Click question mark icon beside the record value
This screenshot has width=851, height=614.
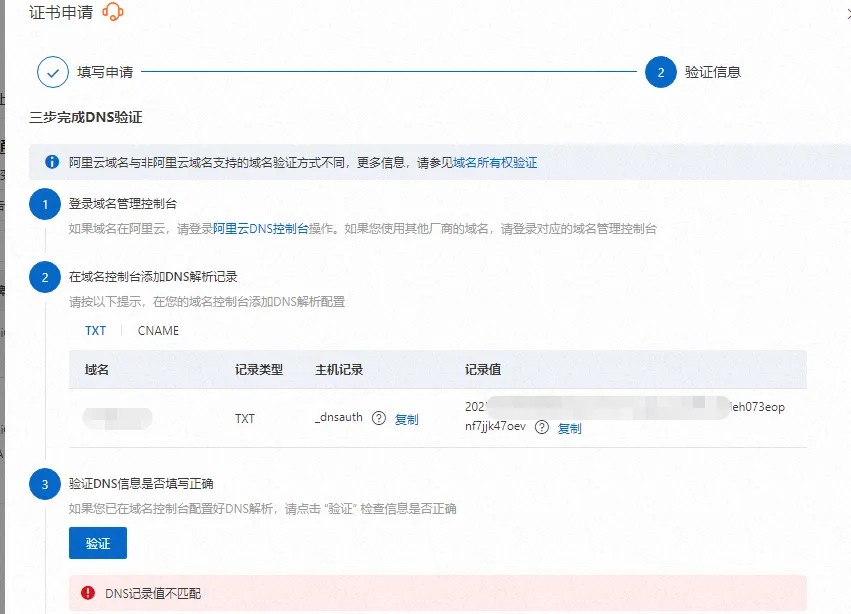point(541,428)
